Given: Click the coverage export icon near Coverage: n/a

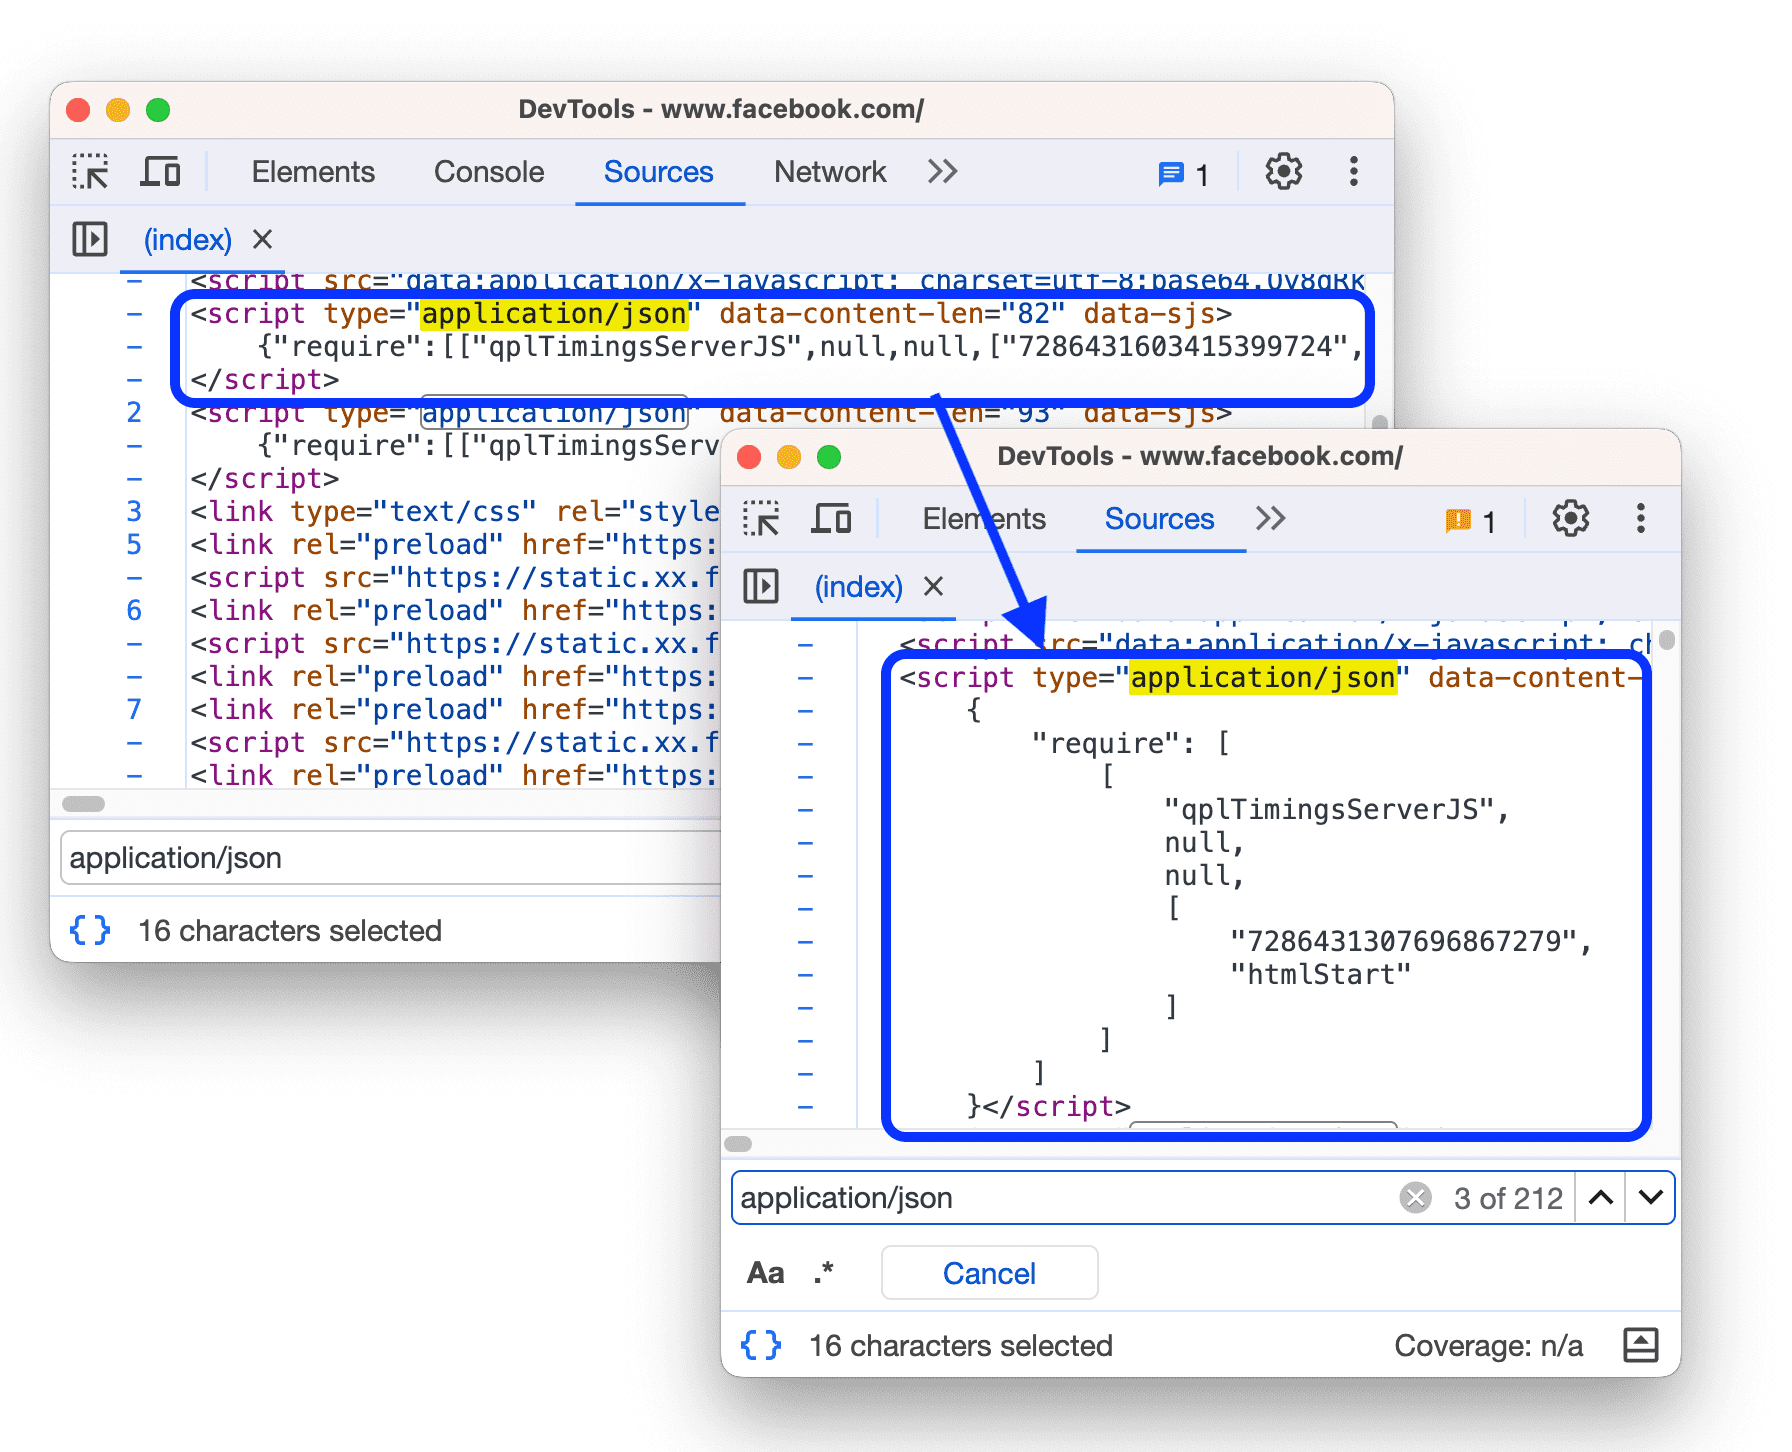Looking at the screenshot, I should [1641, 1345].
